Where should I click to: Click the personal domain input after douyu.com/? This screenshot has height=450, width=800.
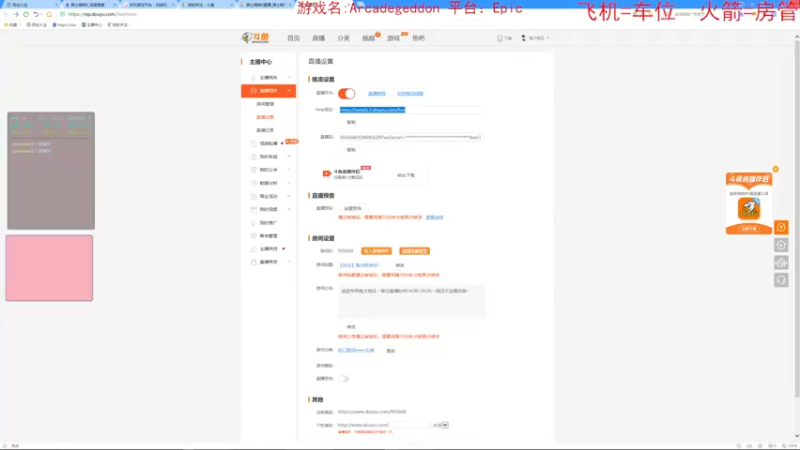409,424
